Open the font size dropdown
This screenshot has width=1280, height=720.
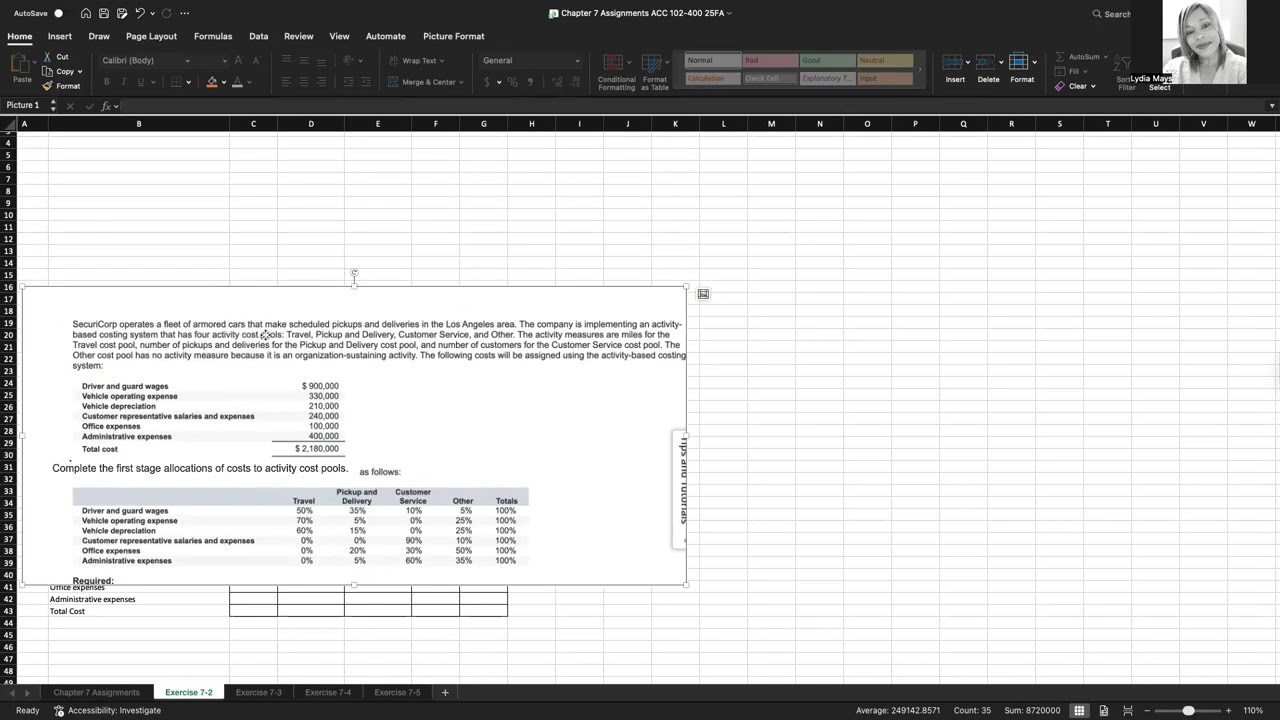click(224, 60)
